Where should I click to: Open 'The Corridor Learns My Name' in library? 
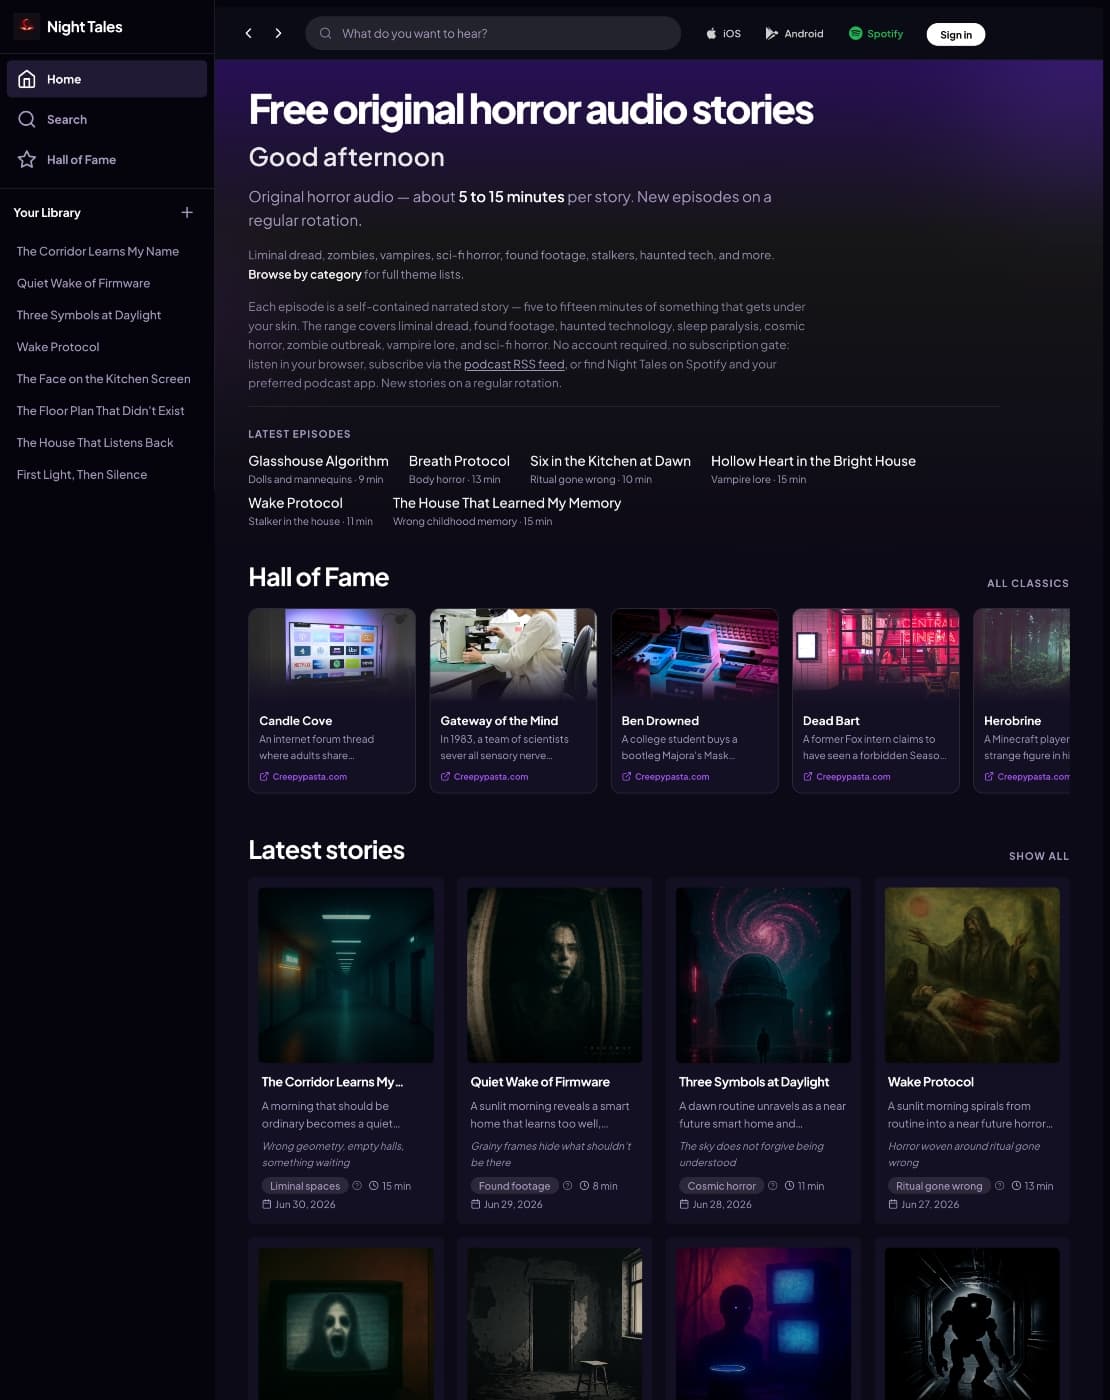98,251
